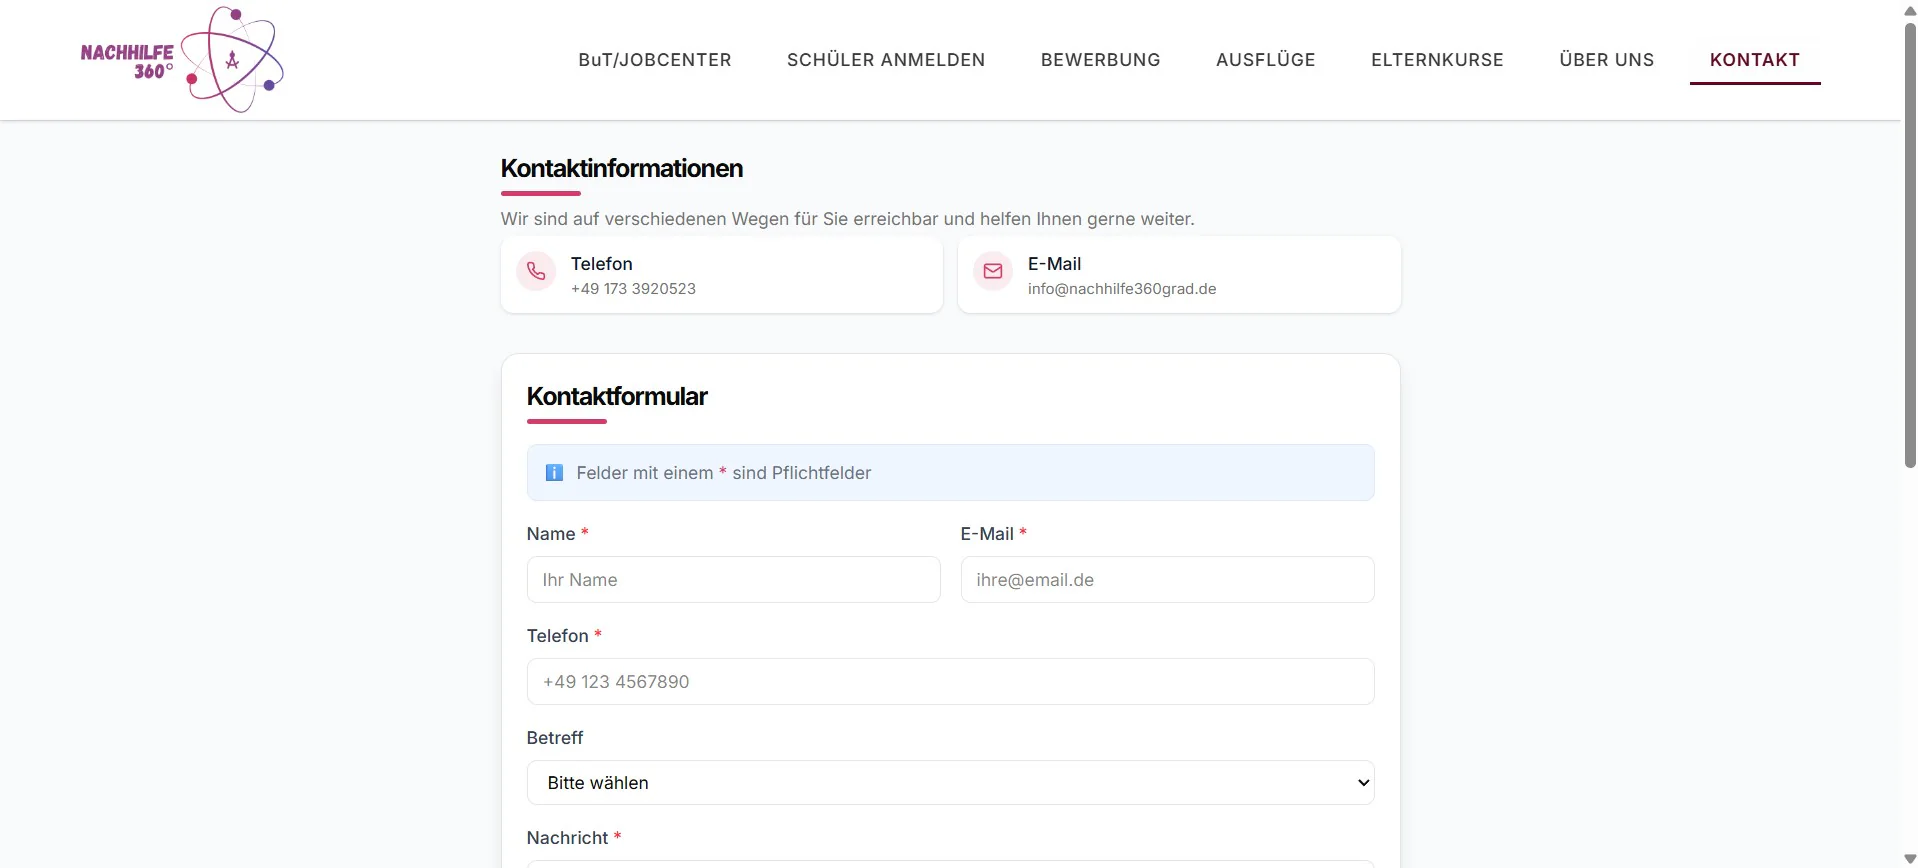Image resolution: width=1918 pixels, height=868 pixels.
Task: Click the Nachhilfe 360° logo
Action: pos(182,60)
